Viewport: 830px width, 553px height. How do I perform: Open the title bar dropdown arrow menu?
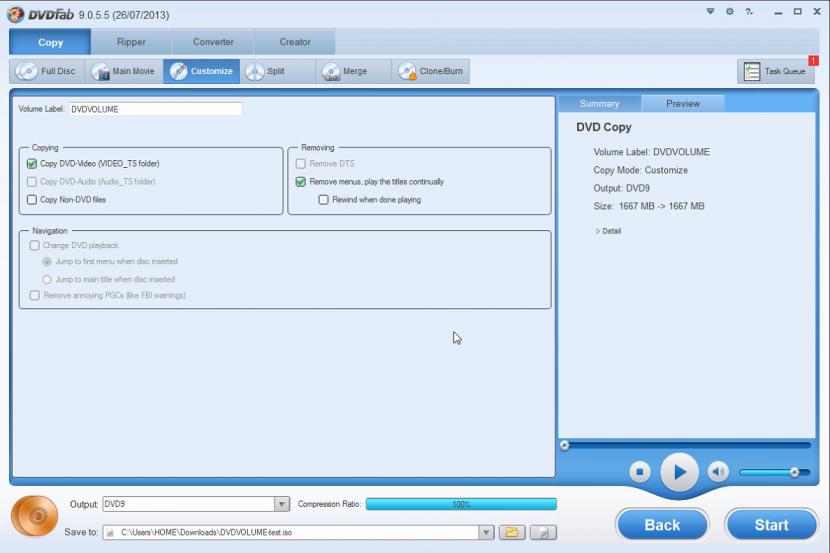710,11
